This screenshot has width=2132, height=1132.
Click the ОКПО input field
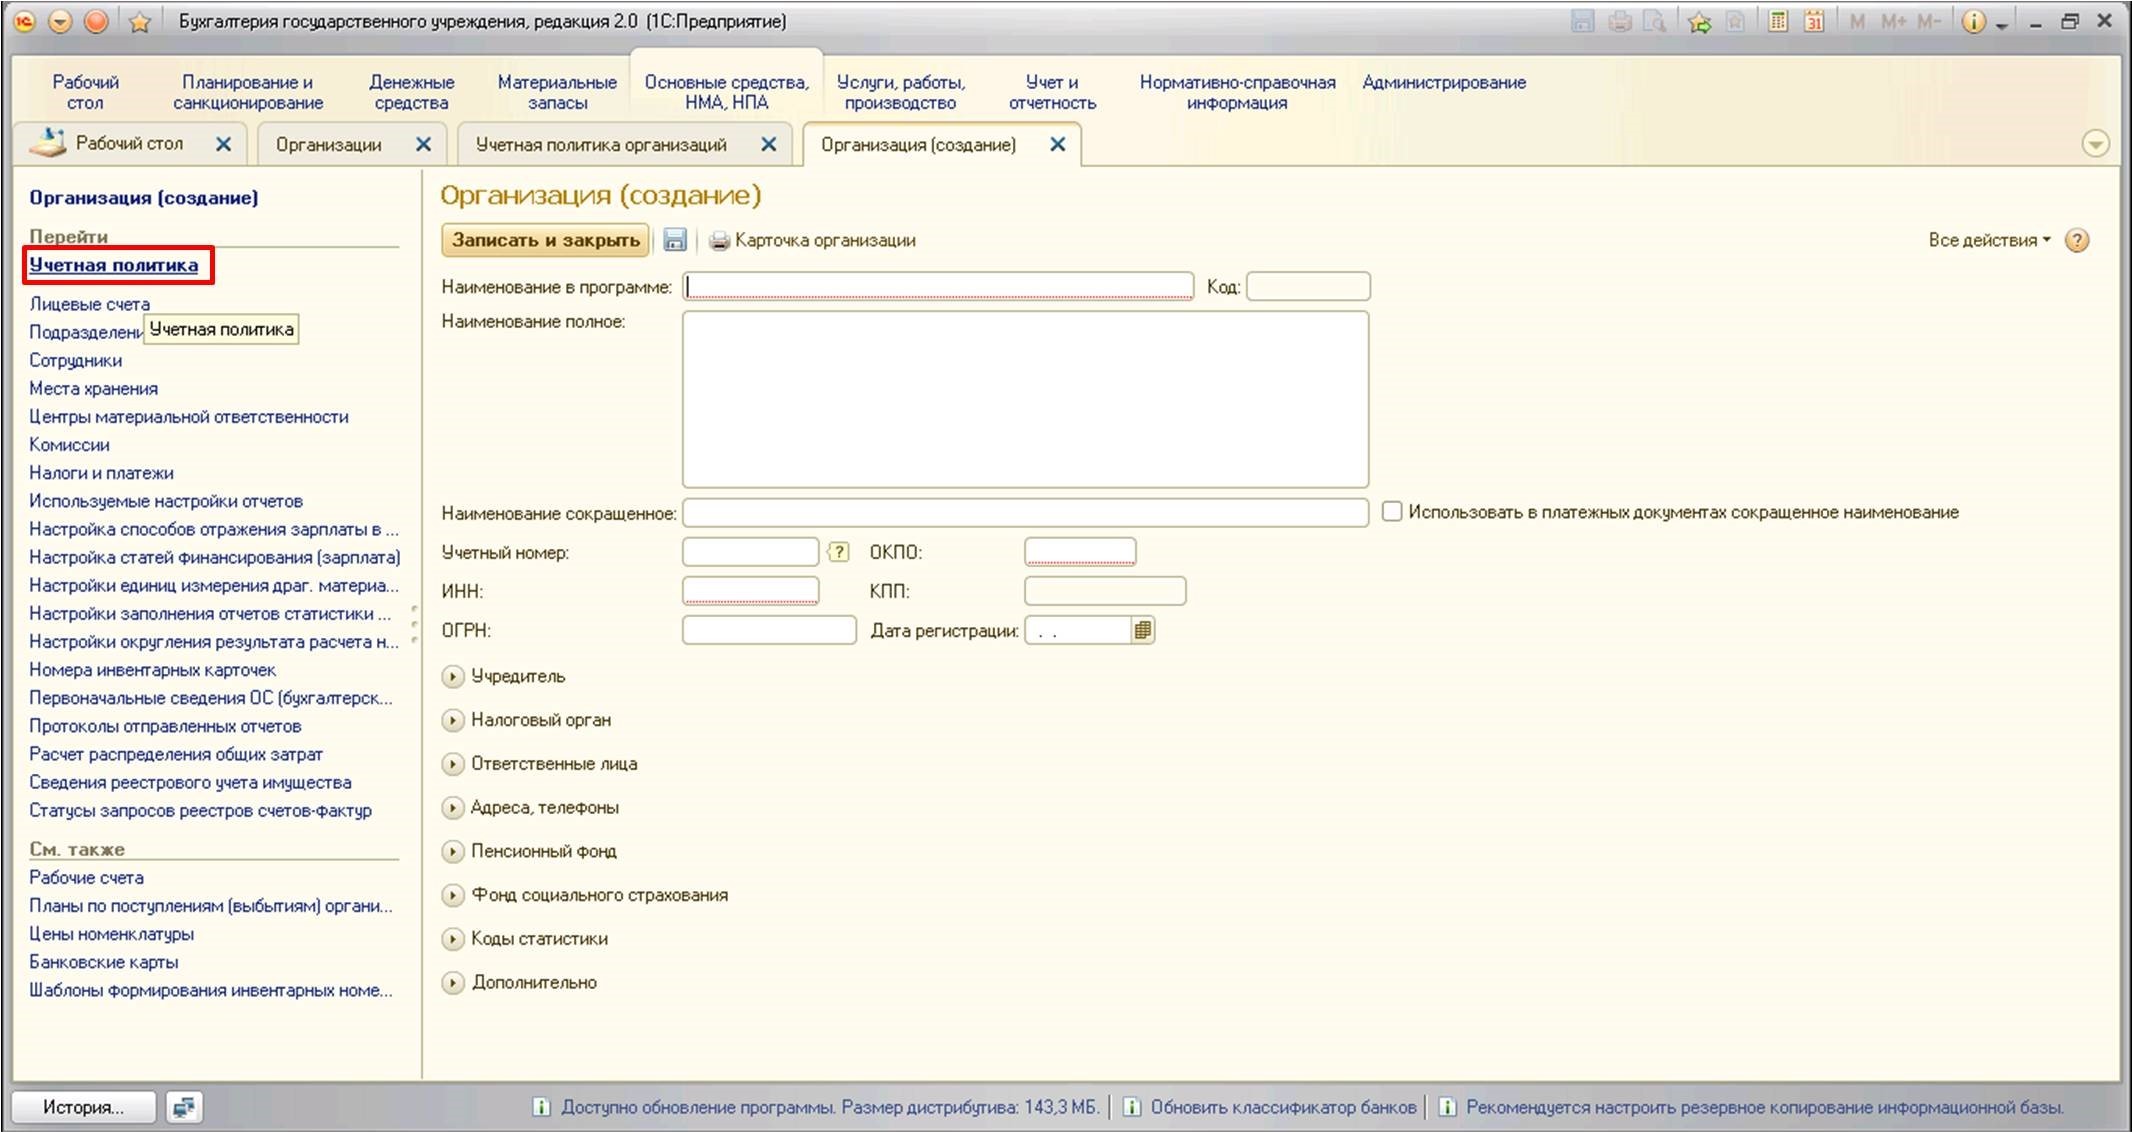click(1080, 552)
